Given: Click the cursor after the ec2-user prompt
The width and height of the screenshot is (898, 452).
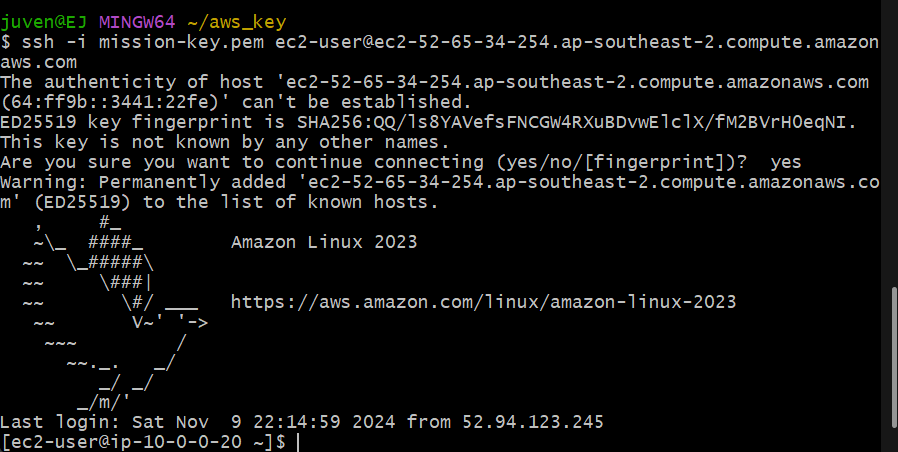Looking at the screenshot, I should pyautogui.click(x=298, y=441).
